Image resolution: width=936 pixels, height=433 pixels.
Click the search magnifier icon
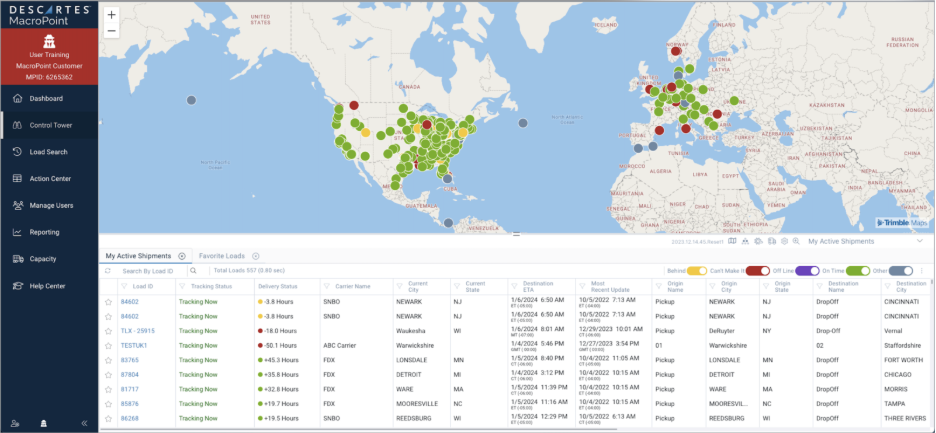coord(193,271)
